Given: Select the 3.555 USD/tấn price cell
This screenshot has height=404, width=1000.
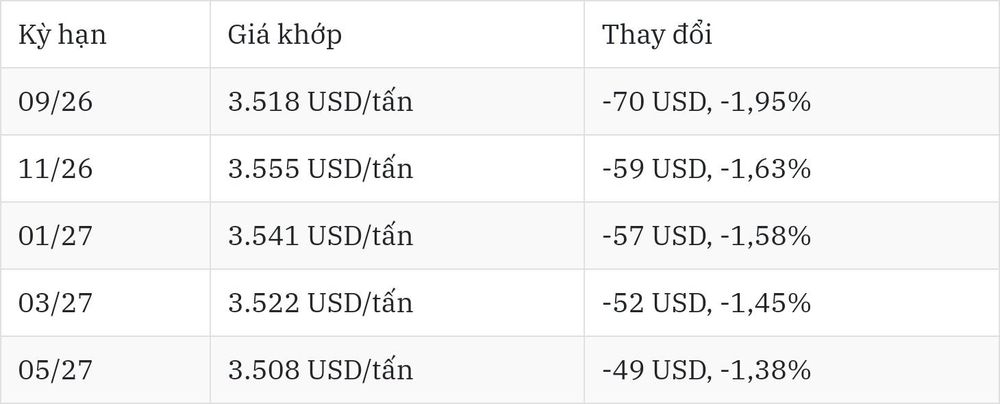Looking at the screenshot, I should click(397, 168).
